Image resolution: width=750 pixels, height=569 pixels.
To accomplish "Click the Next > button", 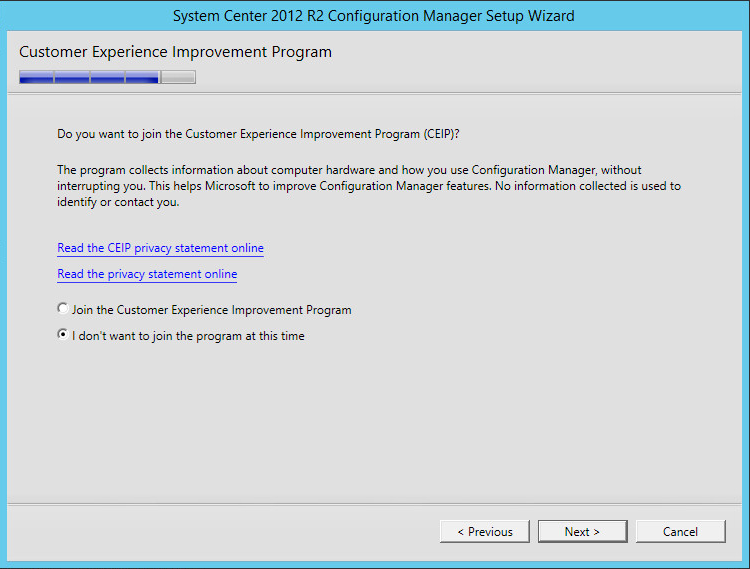I will pyautogui.click(x=582, y=531).
